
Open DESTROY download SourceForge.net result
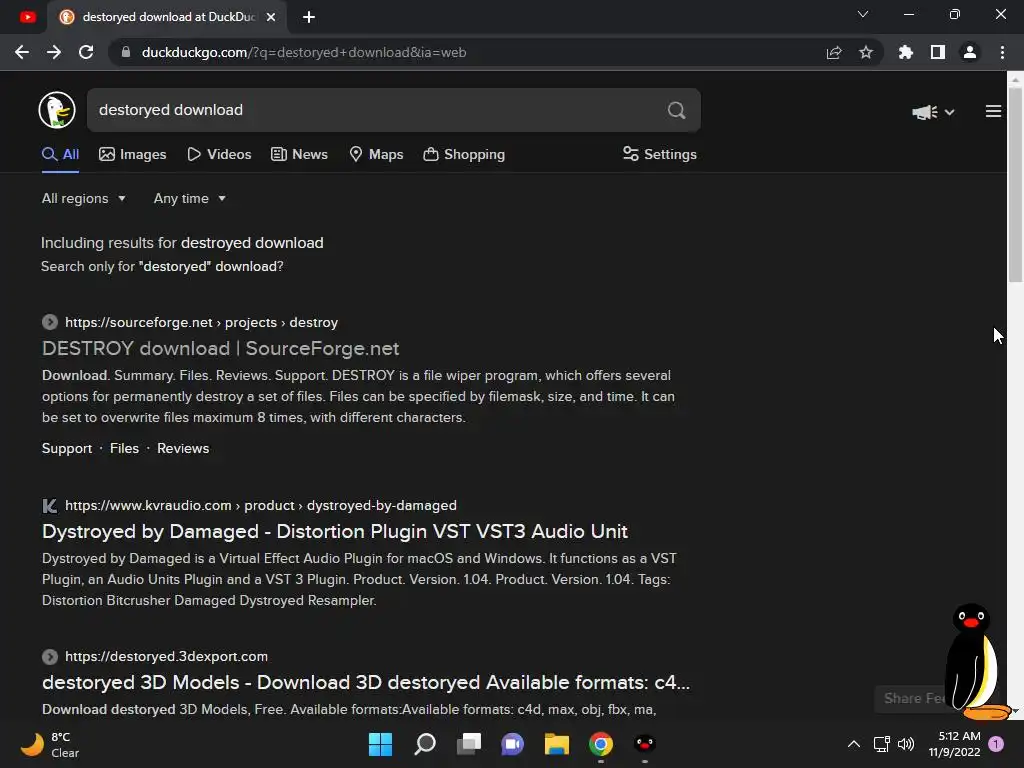[x=221, y=349]
